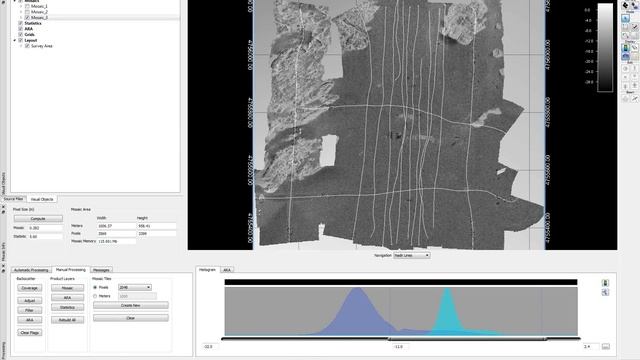Select the blue highlighted pointer mode tool
The height and width of the screenshot is (360, 640).
coord(626,18)
